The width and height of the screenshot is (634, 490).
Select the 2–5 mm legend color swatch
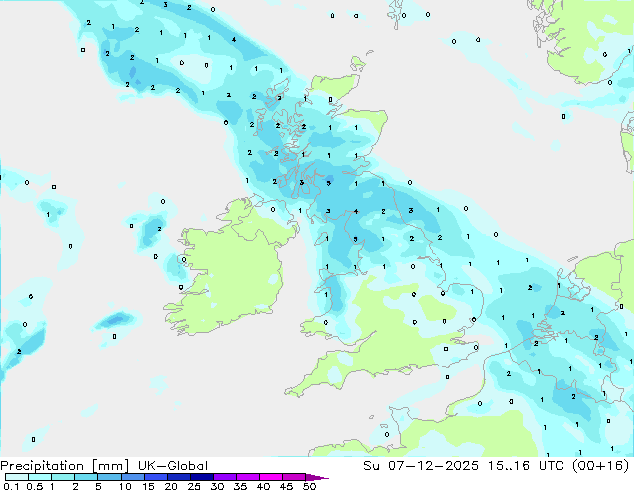(x=86, y=477)
